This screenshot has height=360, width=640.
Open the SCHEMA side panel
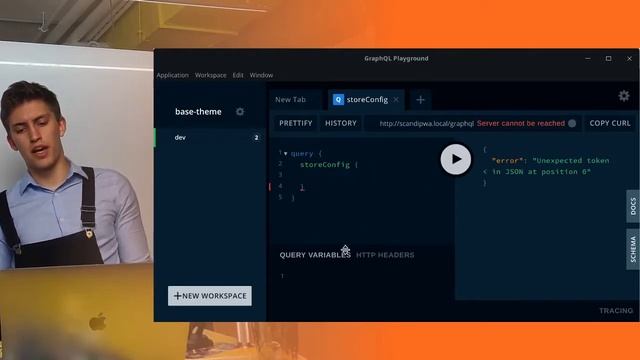point(633,249)
